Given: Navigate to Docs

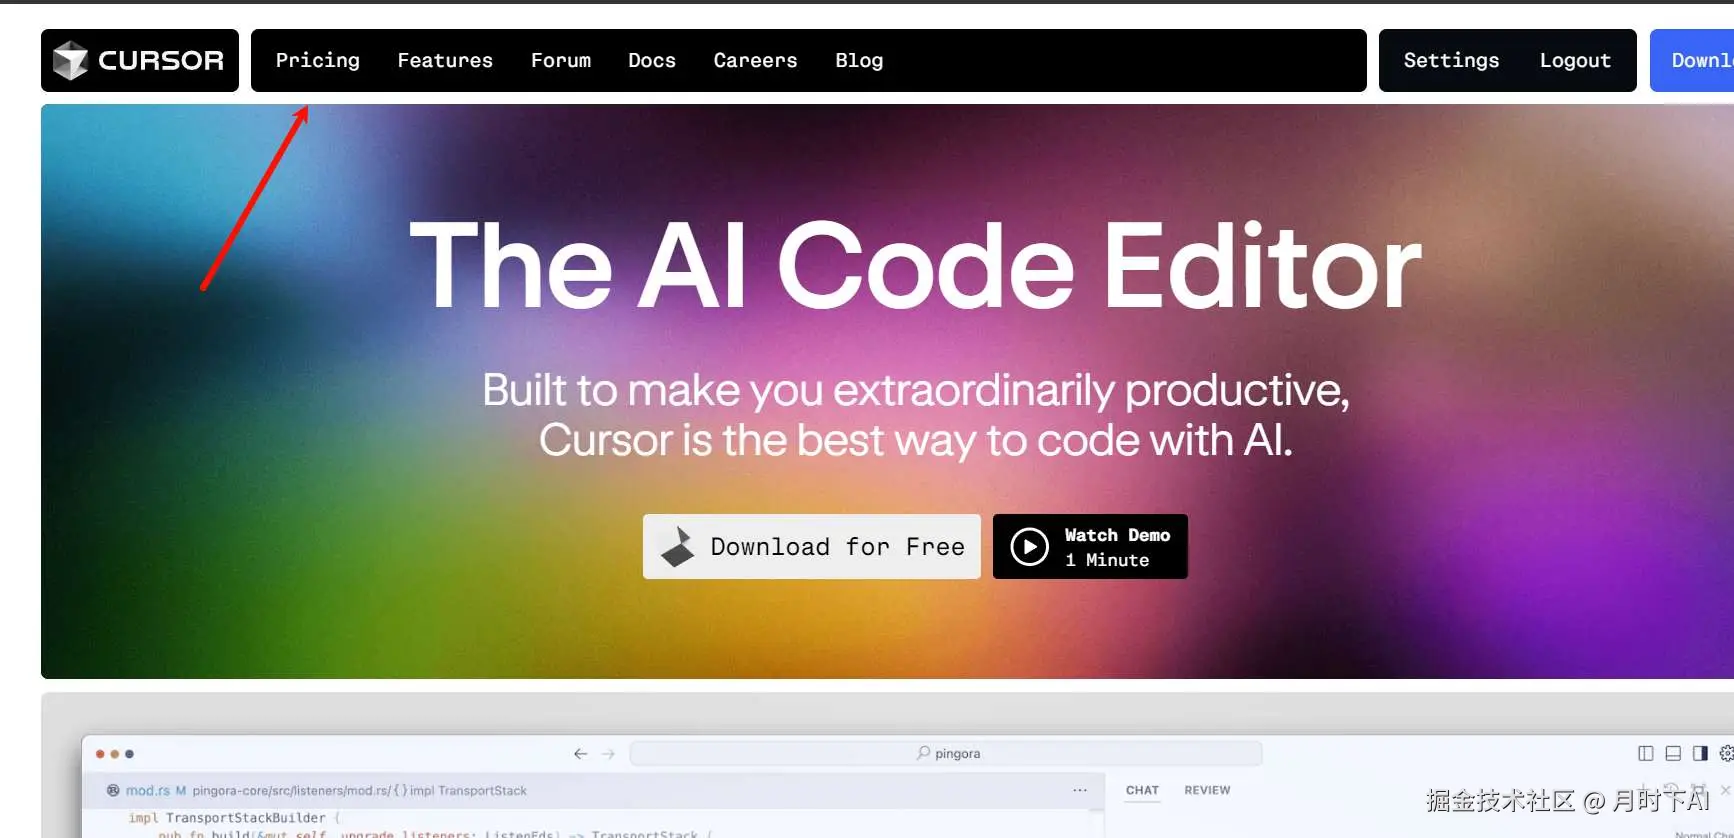Looking at the screenshot, I should click(x=652, y=60).
